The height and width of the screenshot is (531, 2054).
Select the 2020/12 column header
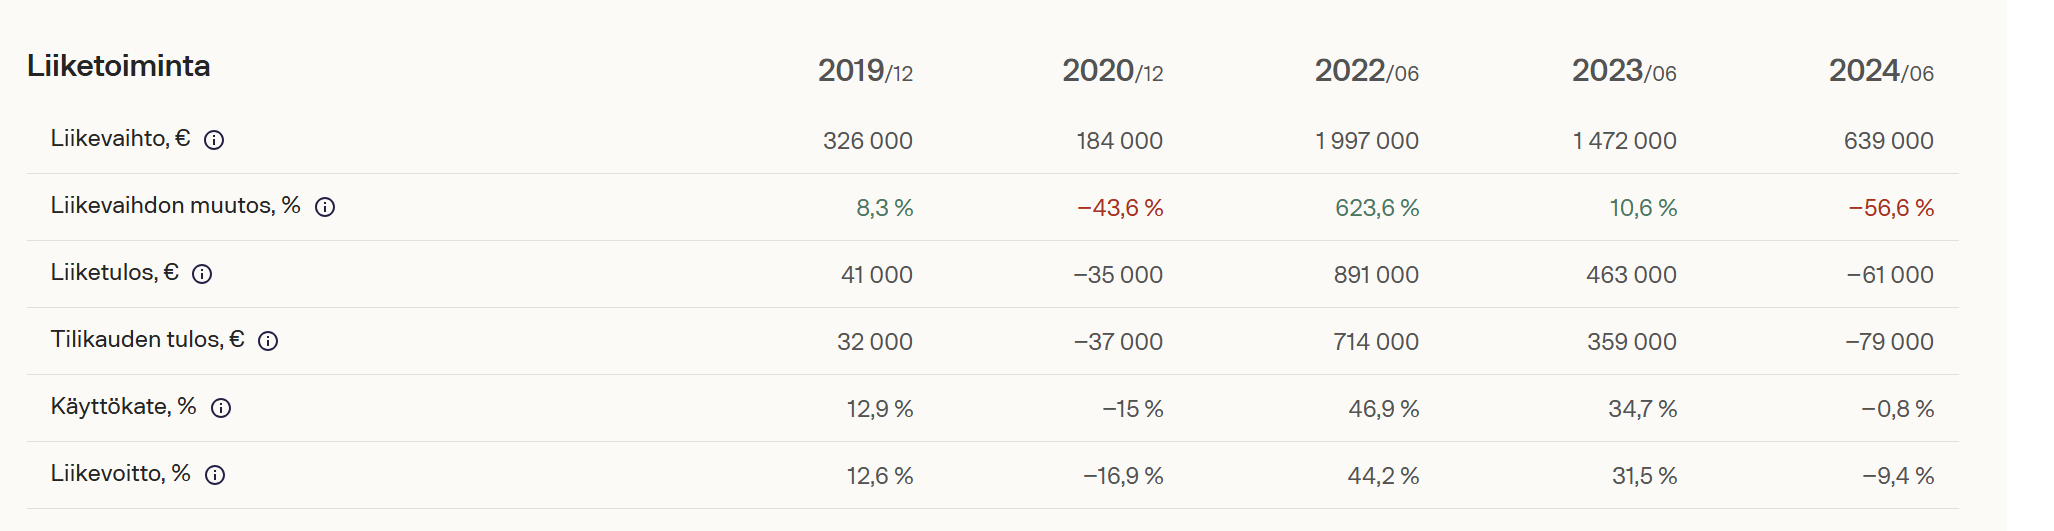pyautogui.click(x=1112, y=71)
